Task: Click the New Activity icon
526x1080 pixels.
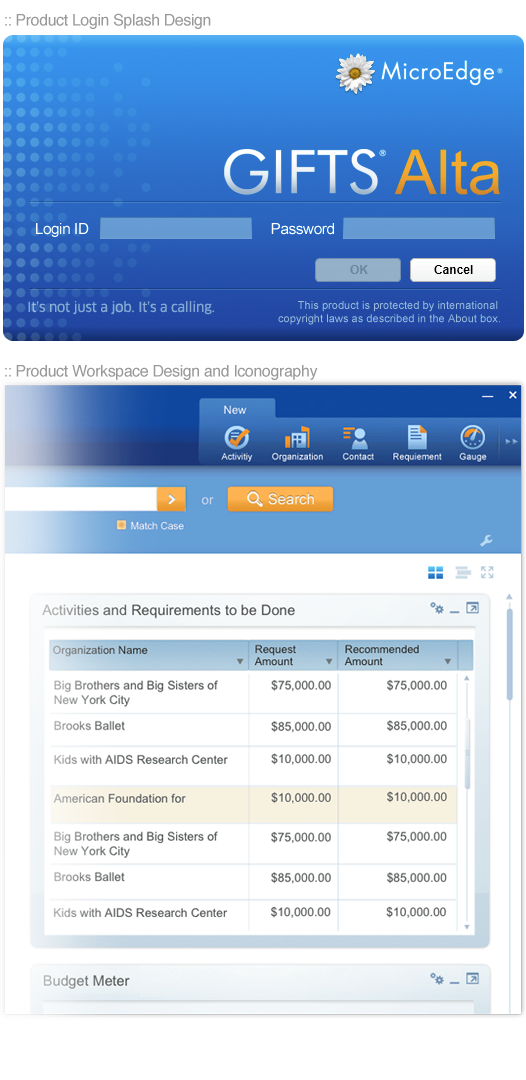Action: click(x=237, y=437)
